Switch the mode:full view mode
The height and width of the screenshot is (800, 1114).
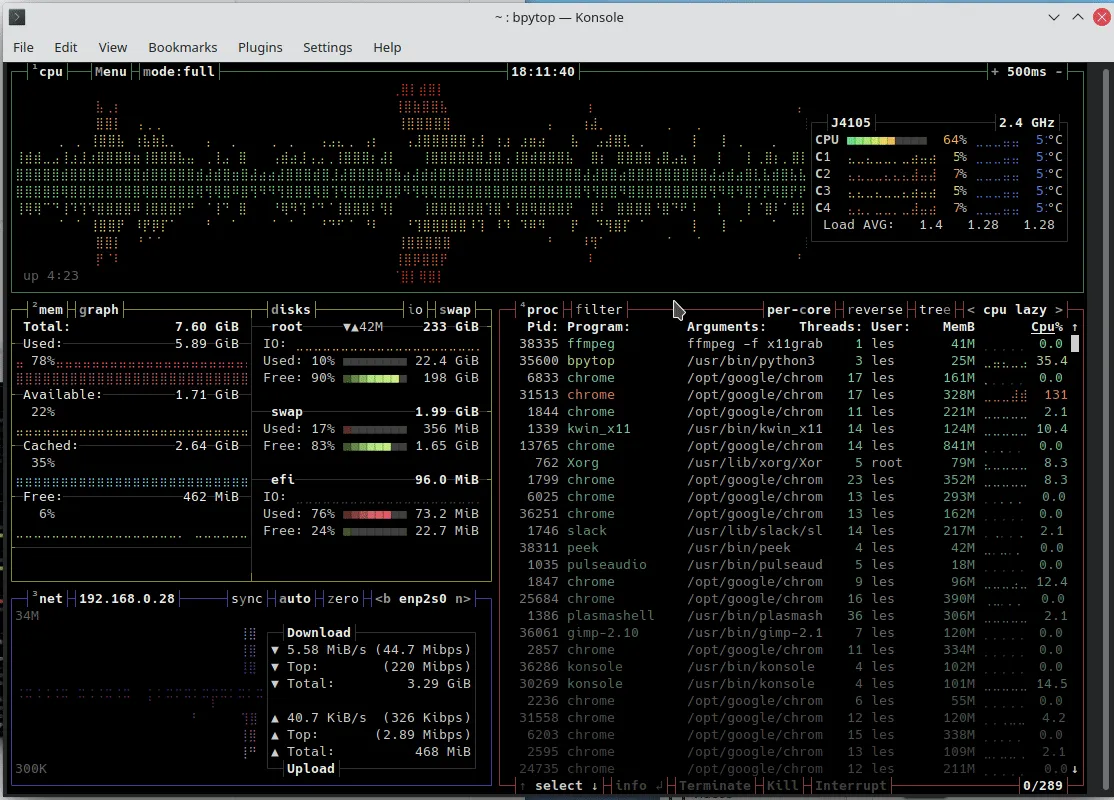(178, 71)
